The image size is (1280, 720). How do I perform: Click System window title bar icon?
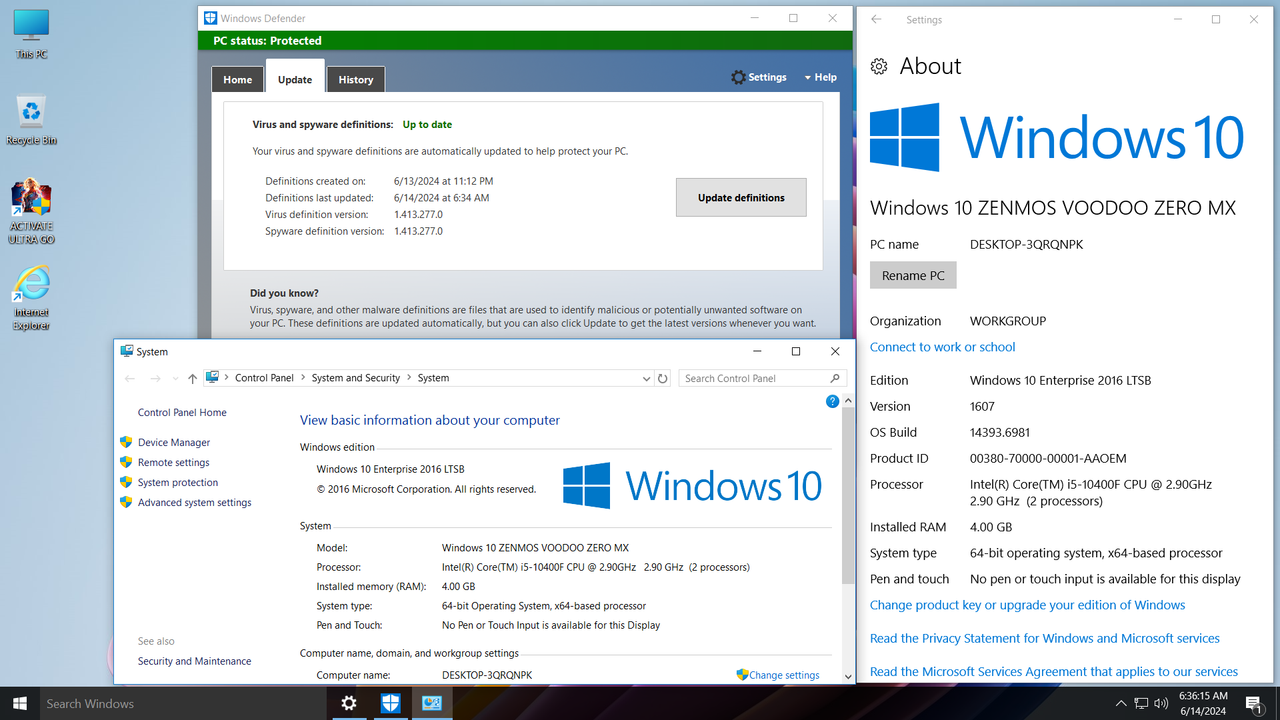(127, 351)
